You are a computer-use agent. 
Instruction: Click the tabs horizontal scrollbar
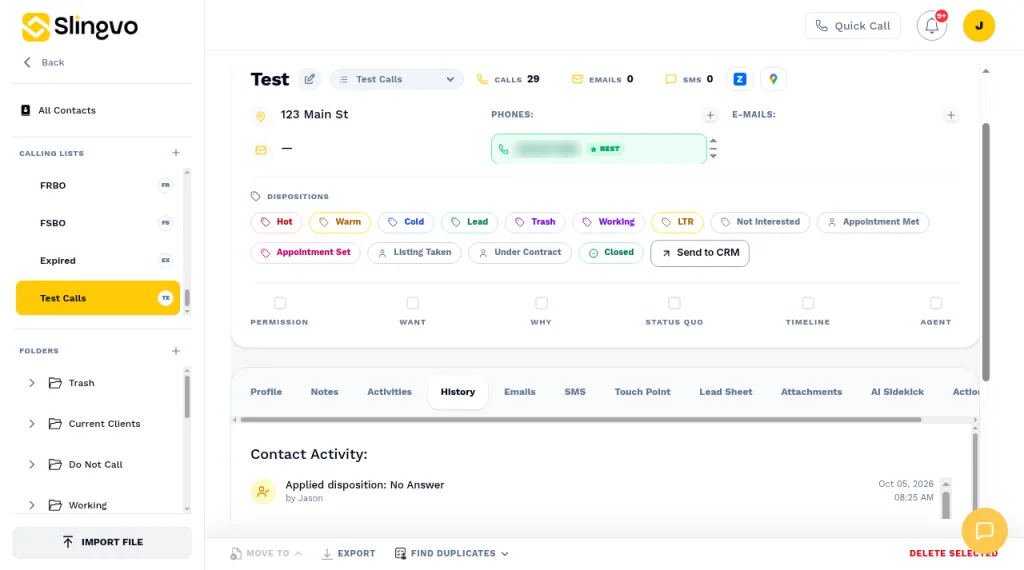(581, 420)
